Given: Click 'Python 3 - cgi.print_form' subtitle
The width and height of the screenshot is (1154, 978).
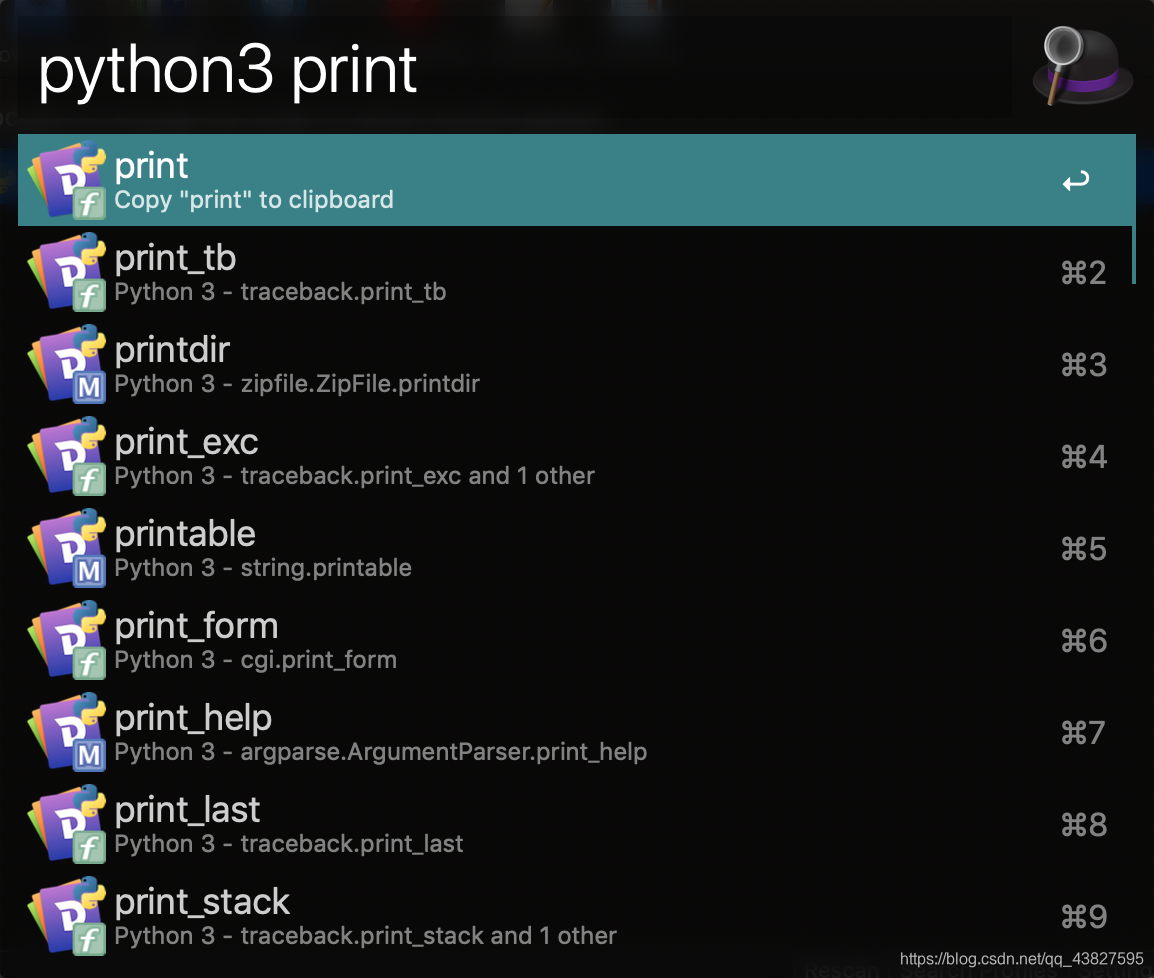Looking at the screenshot, I should click(256, 660).
